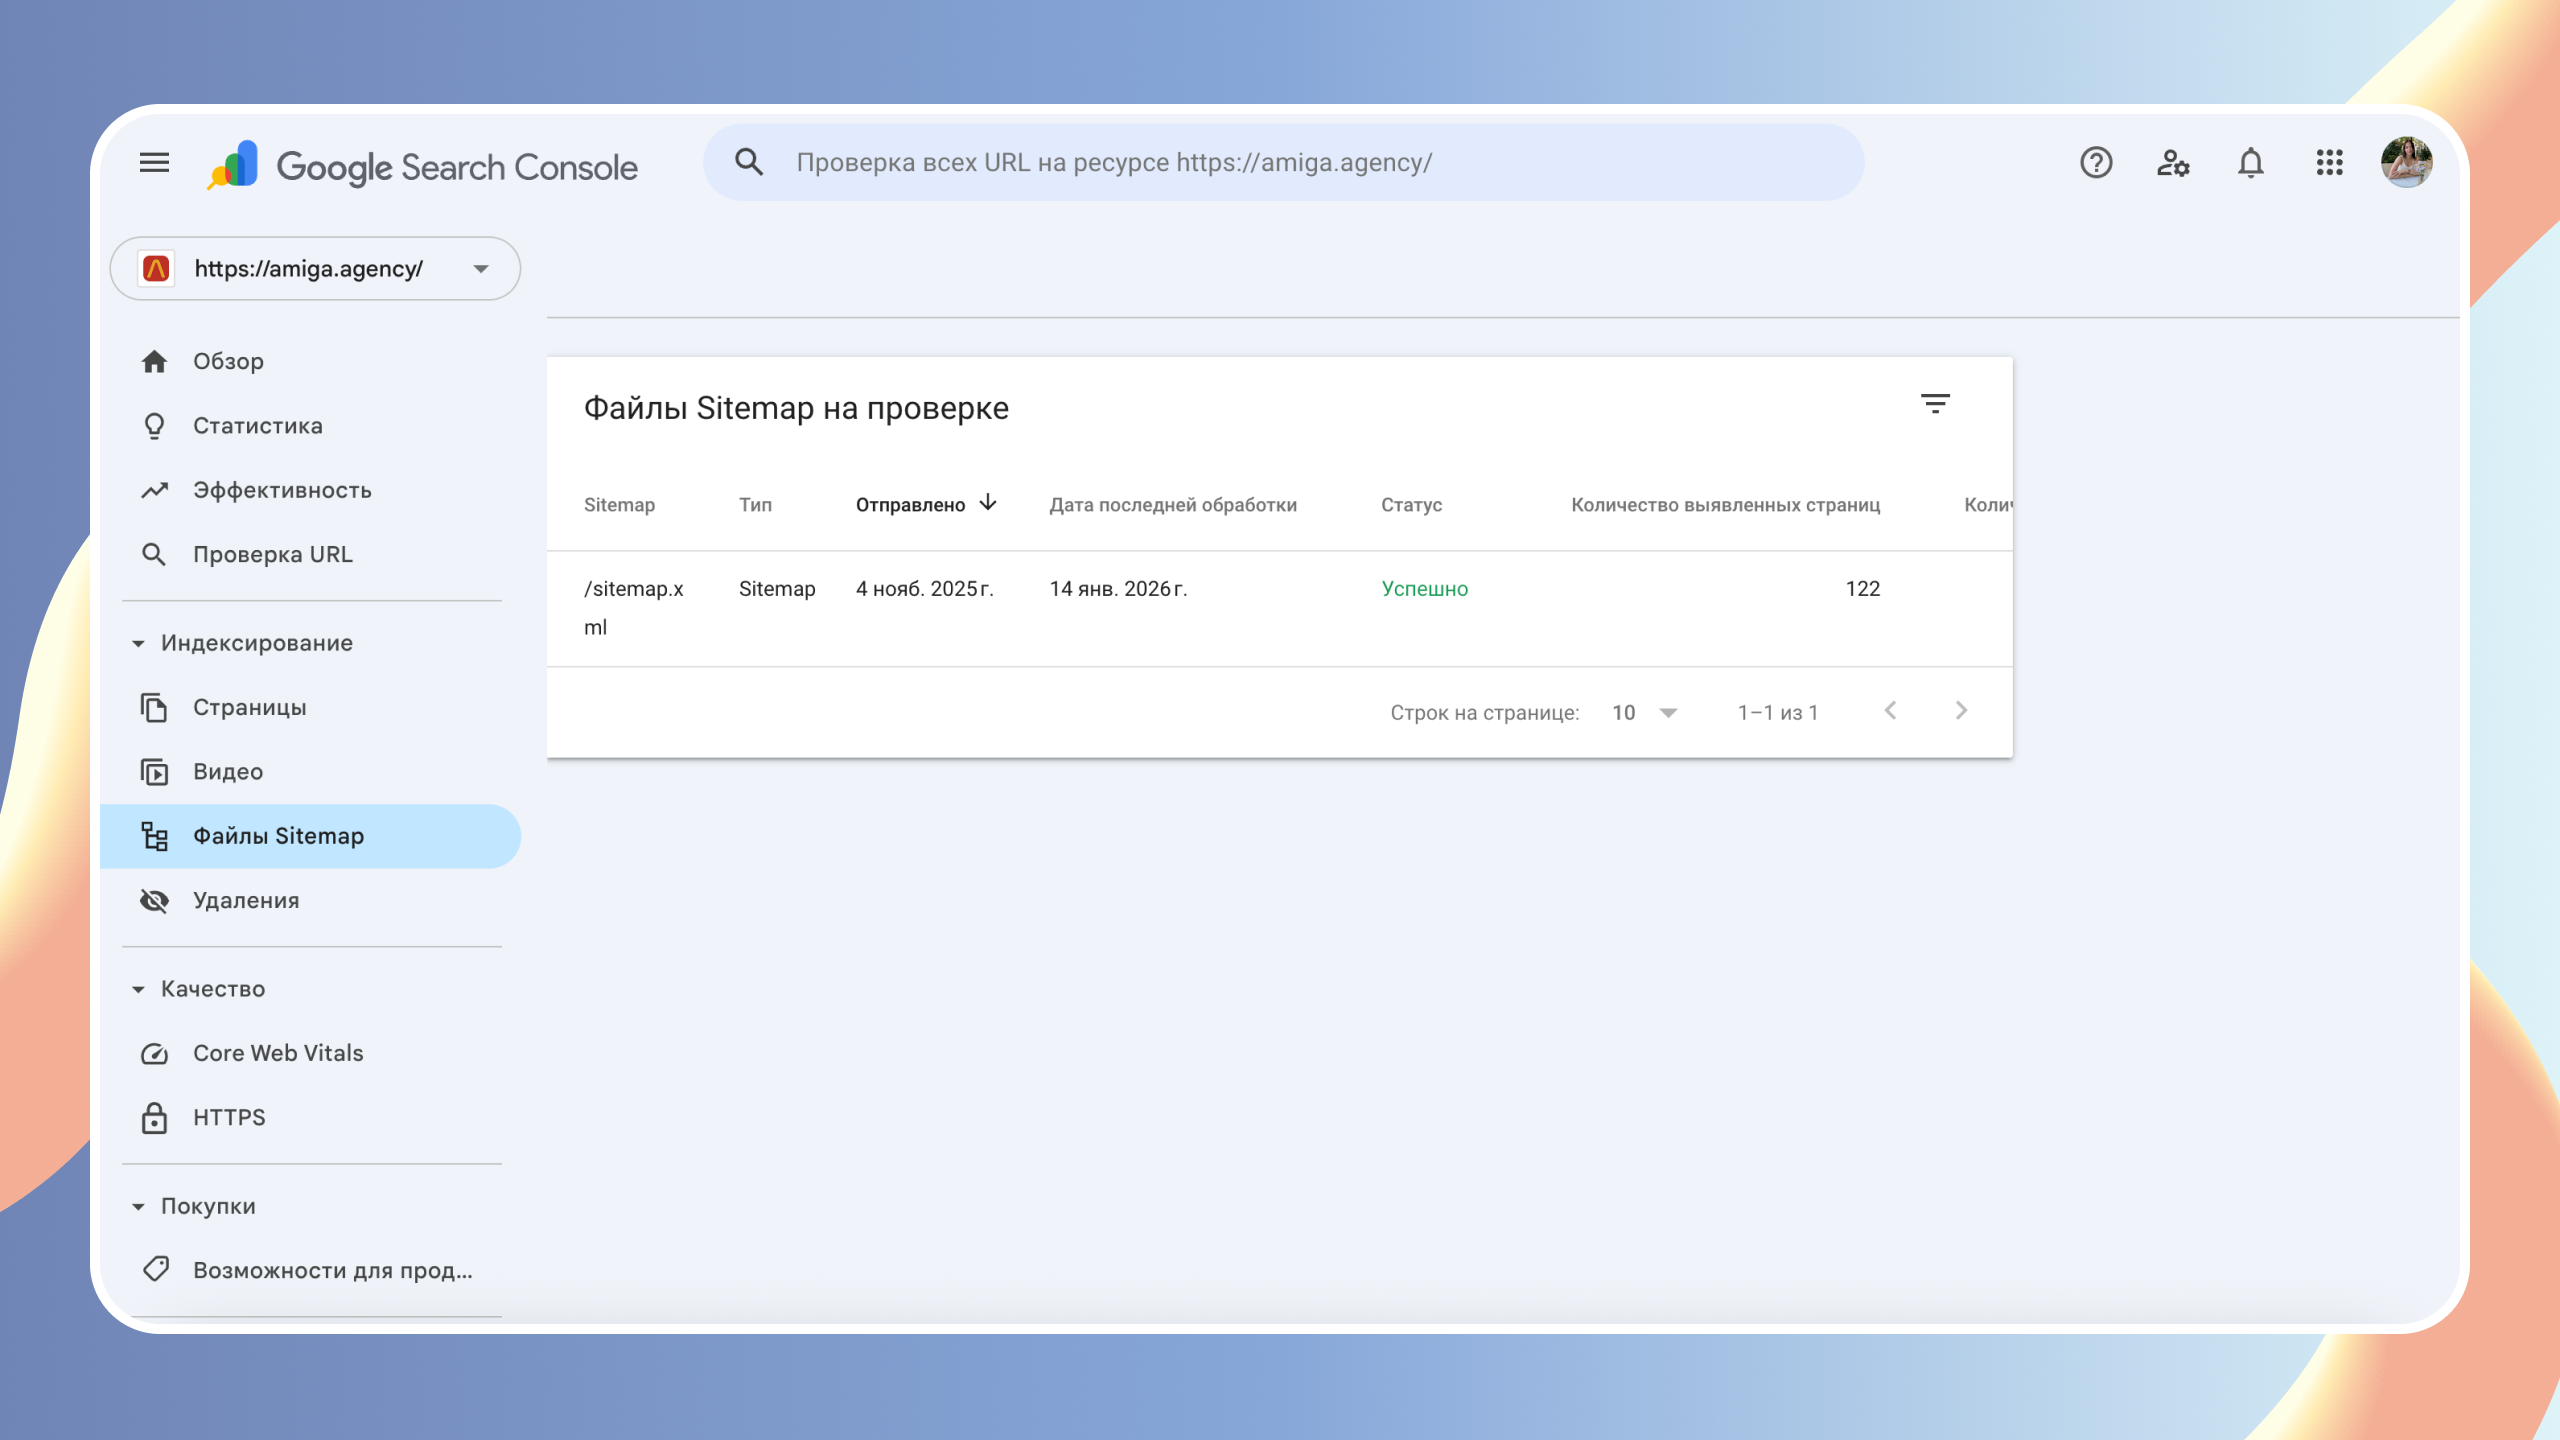The image size is (2560, 1440).
Task: Click the account profile avatar
Action: click(x=2406, y=162)
